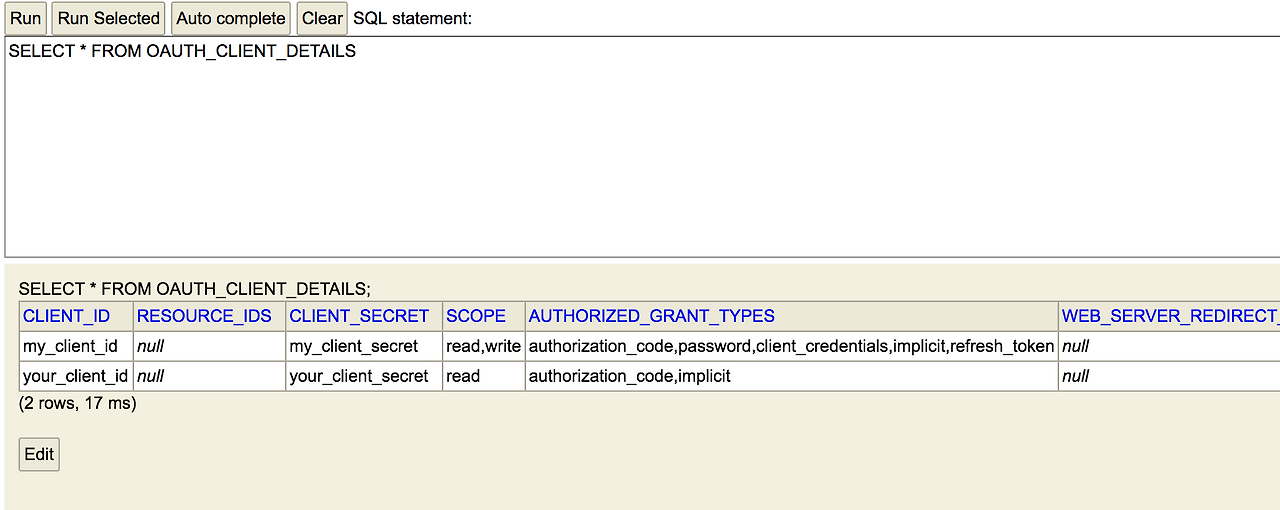Select the your_client_id cell
1280x510 pixels.
[77, 376]
